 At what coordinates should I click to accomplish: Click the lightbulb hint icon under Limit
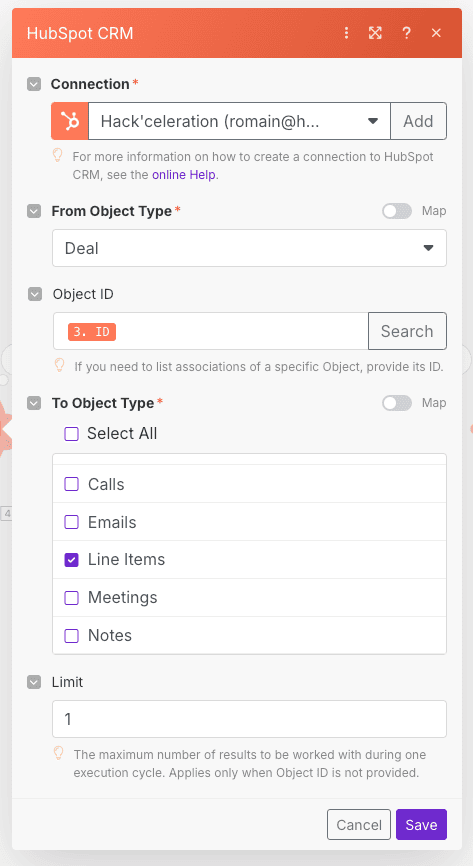point(58,753)
